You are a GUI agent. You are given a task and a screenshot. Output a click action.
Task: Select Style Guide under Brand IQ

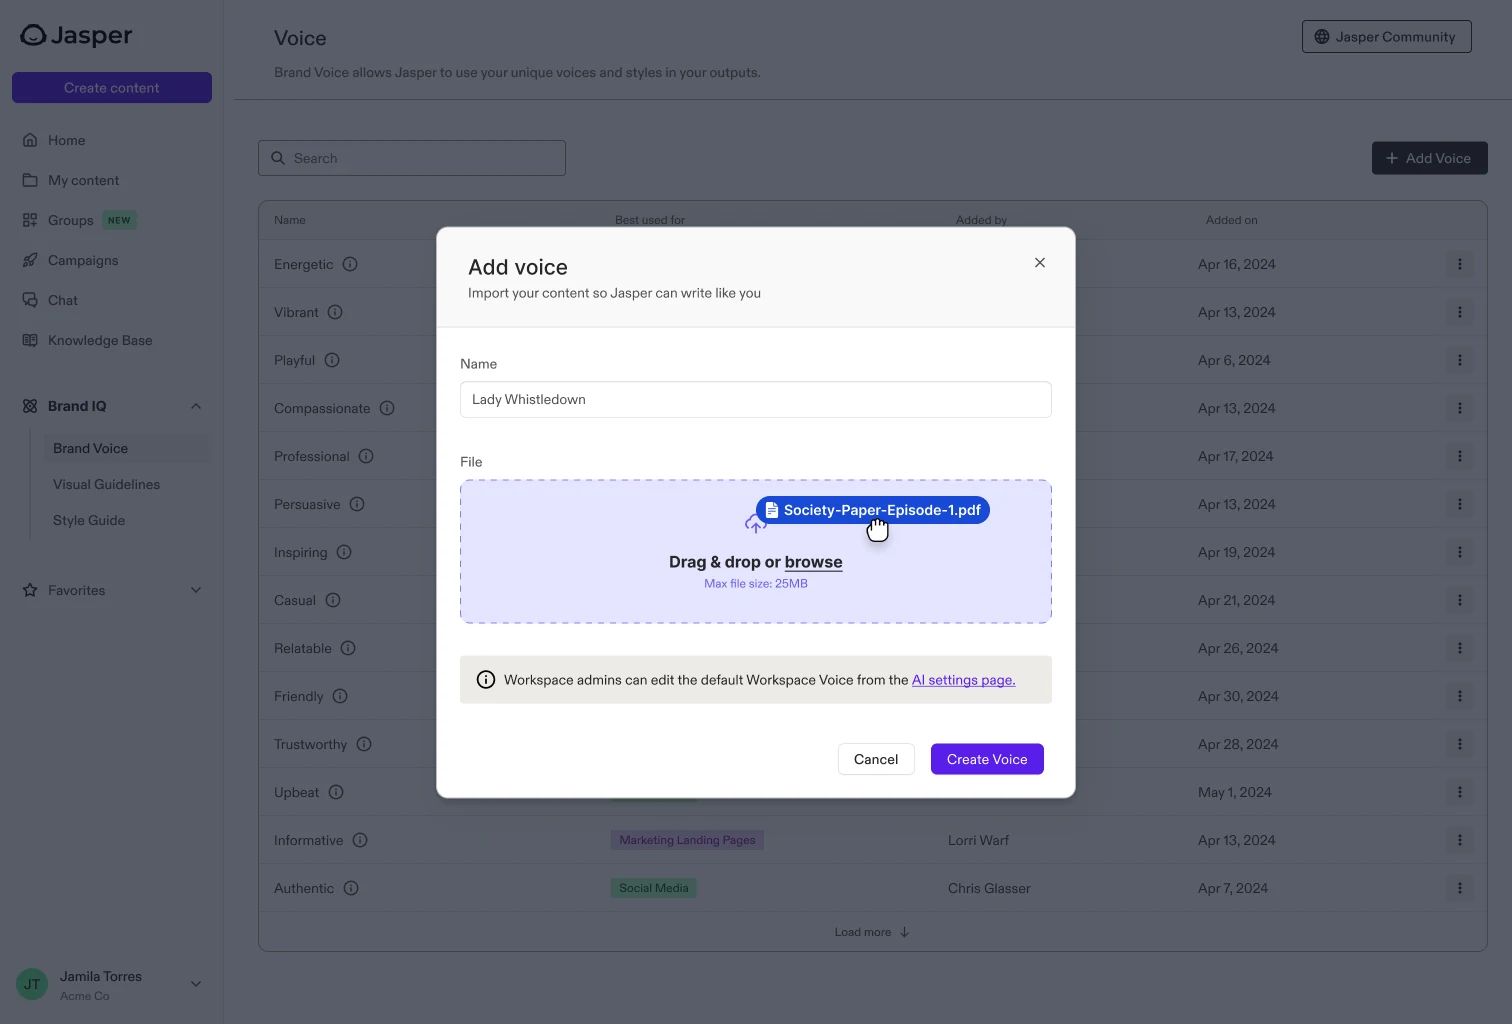pos(89,520)
